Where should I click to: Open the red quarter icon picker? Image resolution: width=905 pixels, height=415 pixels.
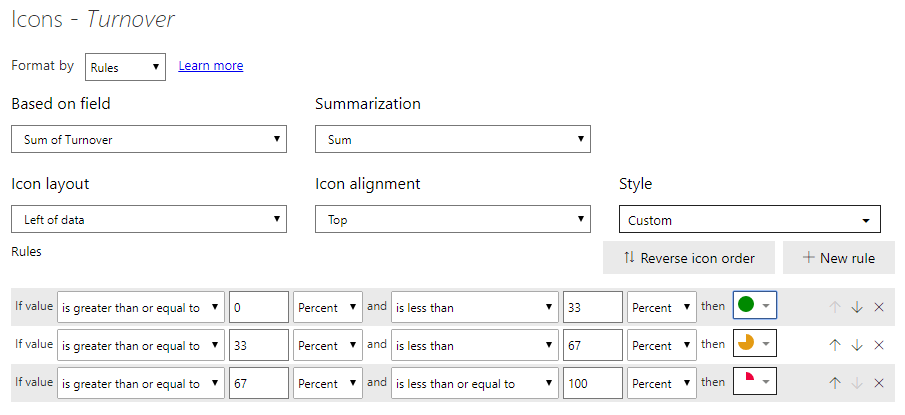point(755,382)
